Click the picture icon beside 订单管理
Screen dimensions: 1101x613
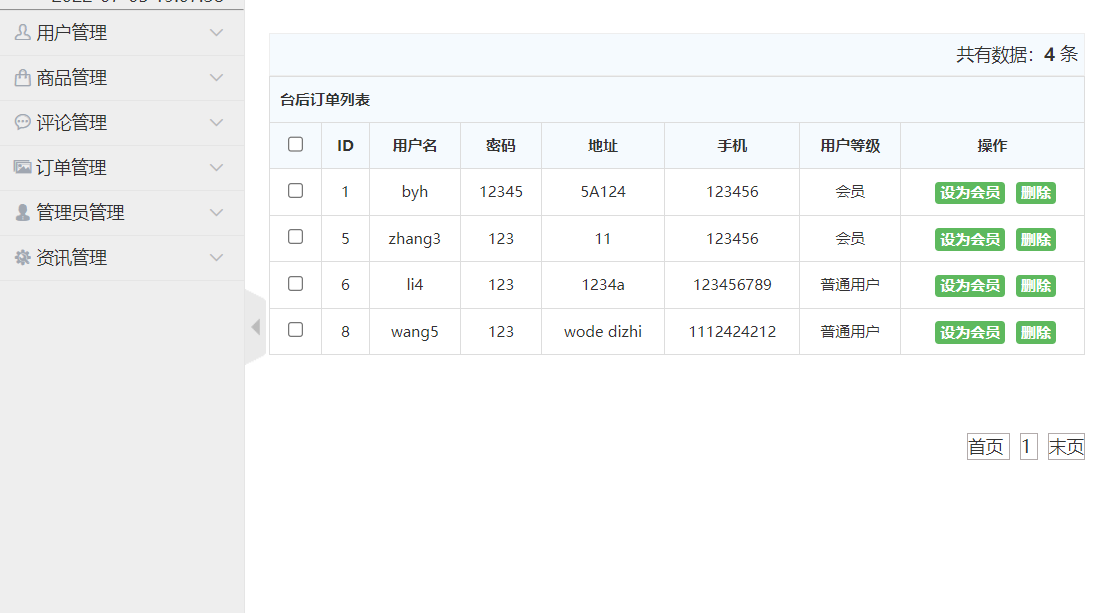(x=22, y=167)
